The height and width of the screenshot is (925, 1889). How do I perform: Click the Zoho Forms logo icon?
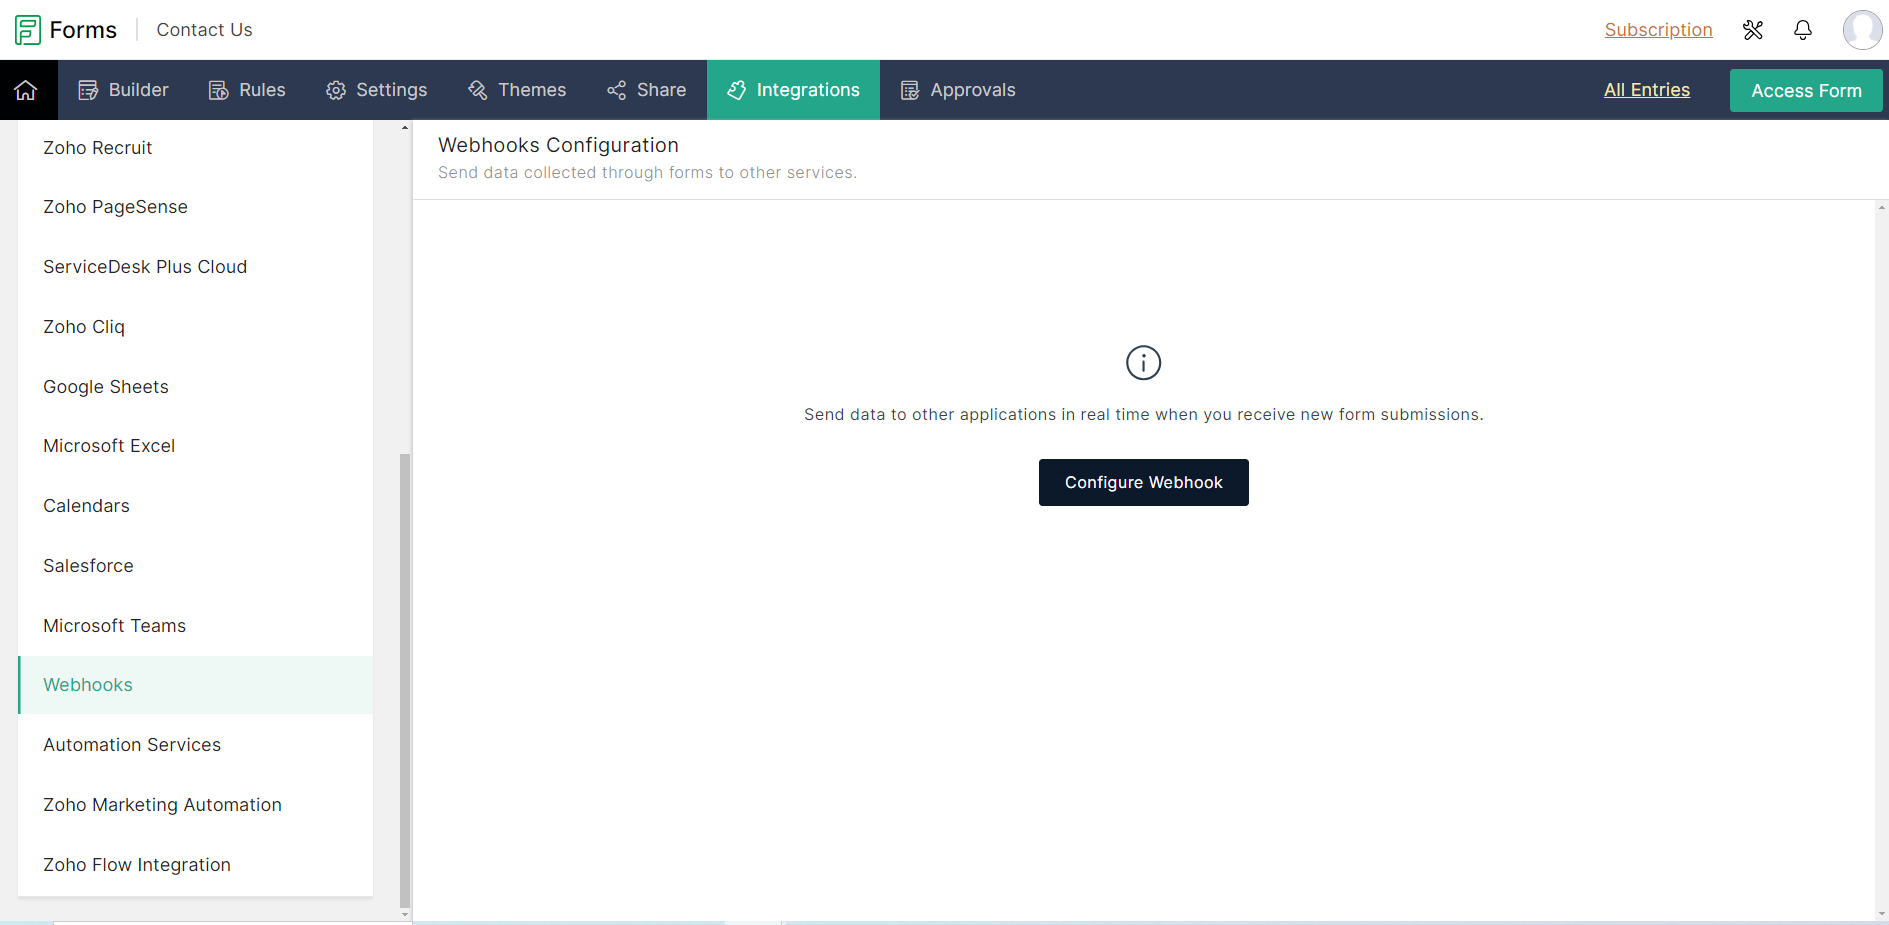pyautogui.click(x=28, y=30)
